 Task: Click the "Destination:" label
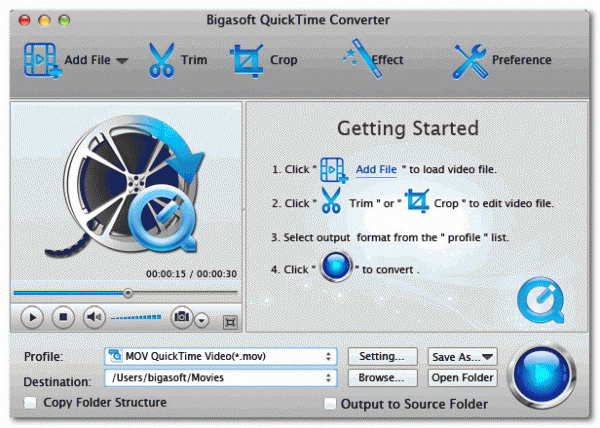57,382
